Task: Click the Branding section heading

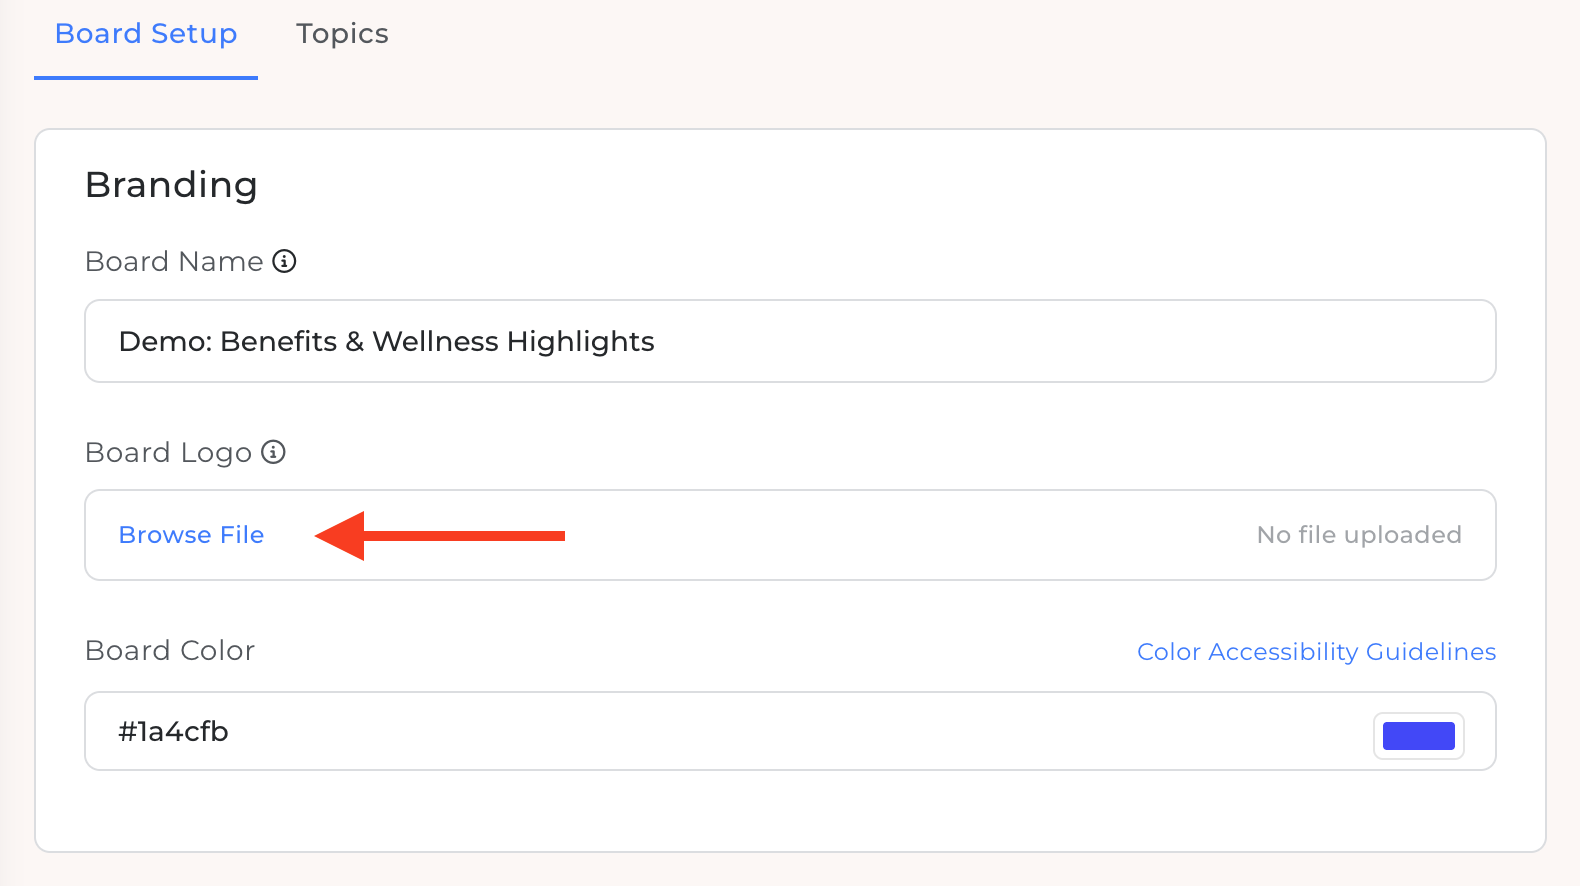Action: (171, 185)
